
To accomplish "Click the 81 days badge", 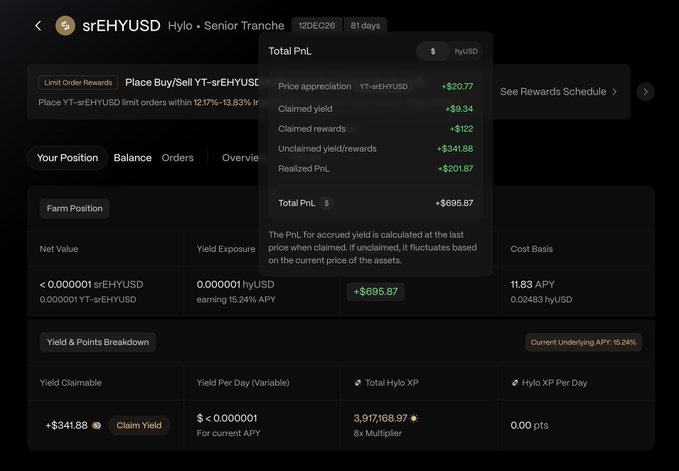I will [x=365, y=26].
